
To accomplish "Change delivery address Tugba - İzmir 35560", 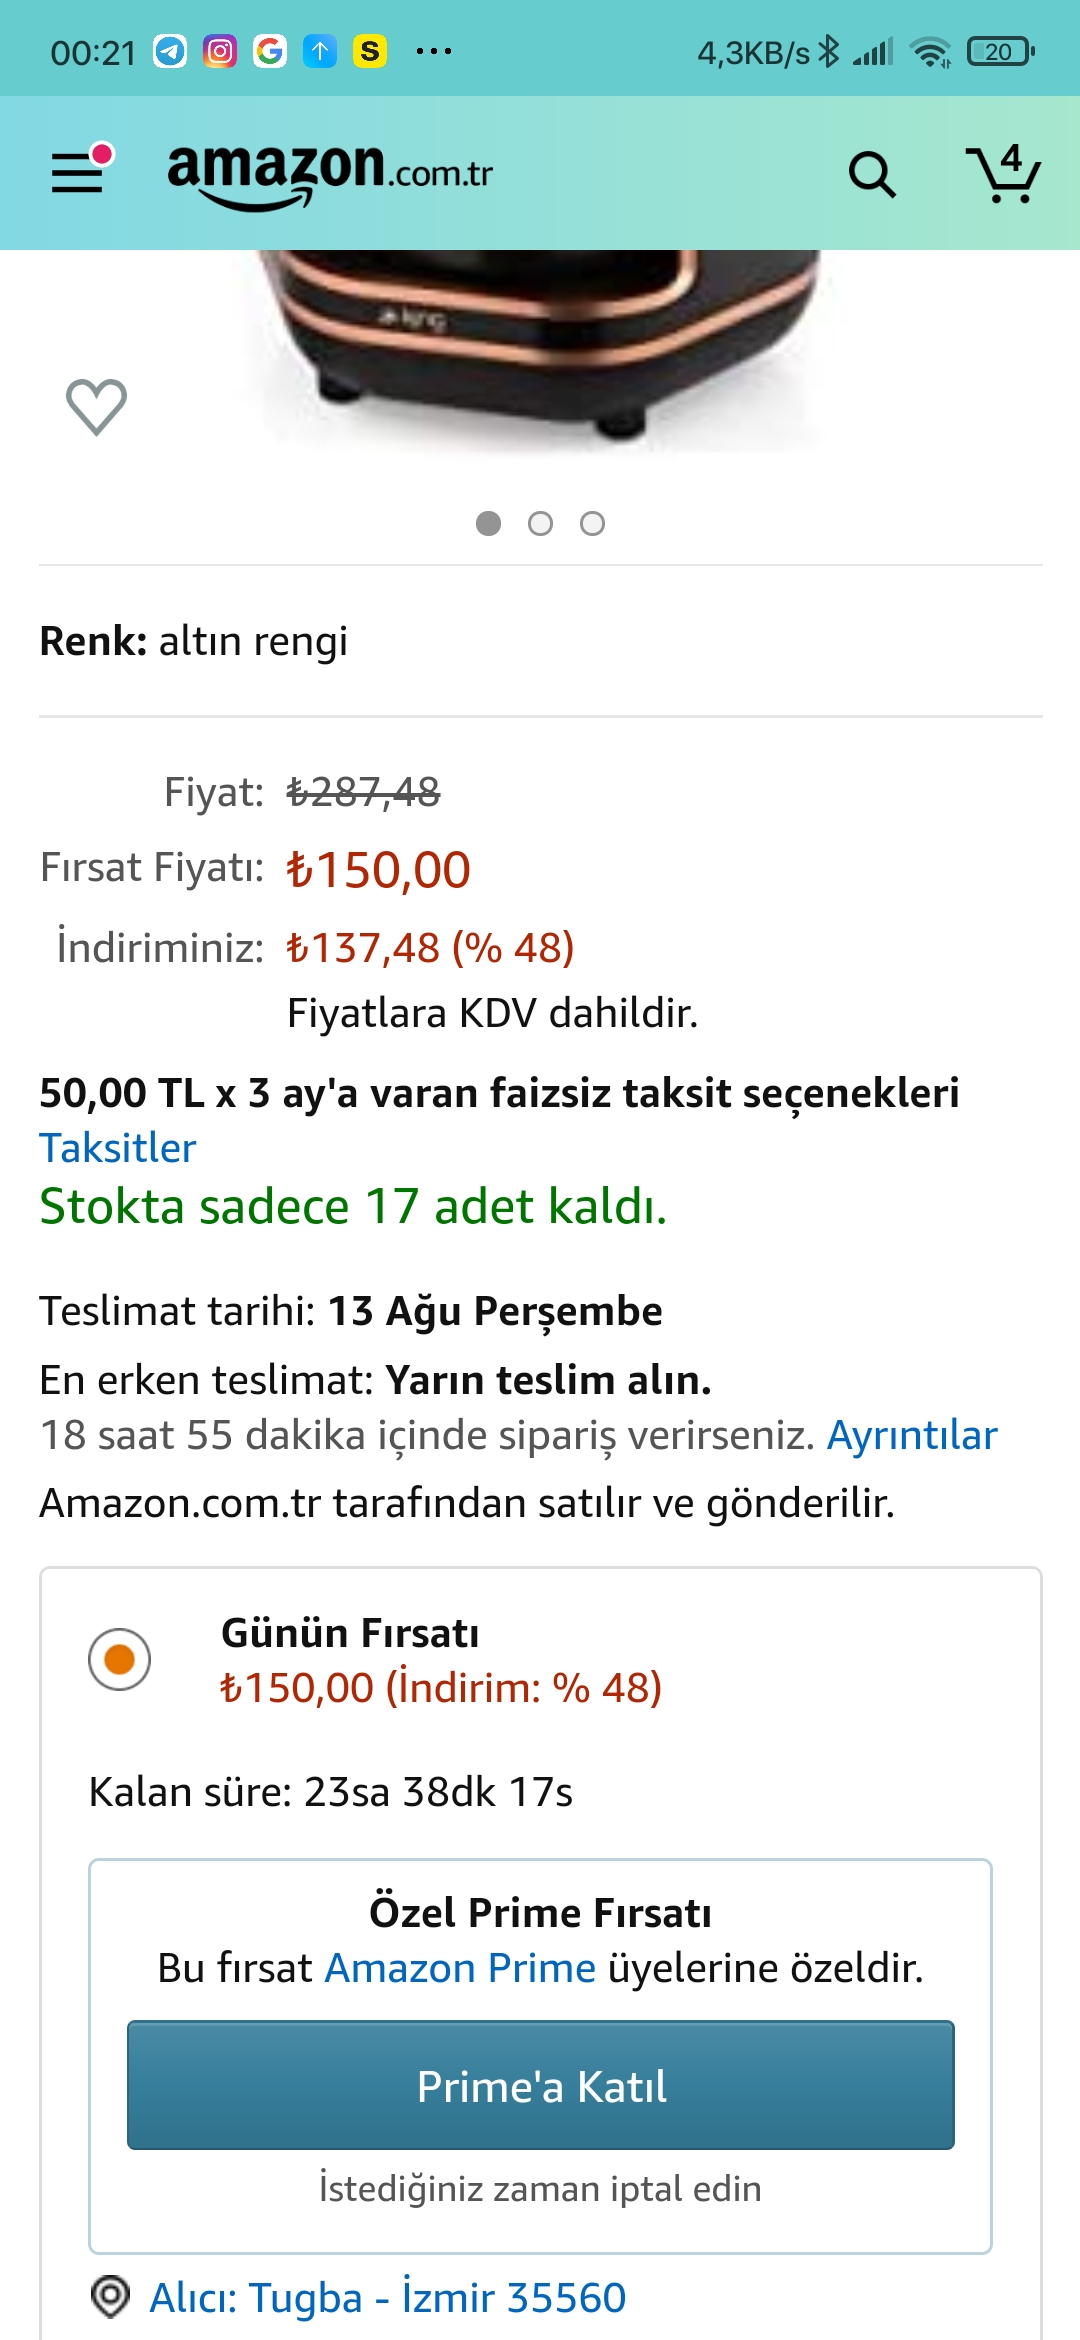I will pos(388,2297).
